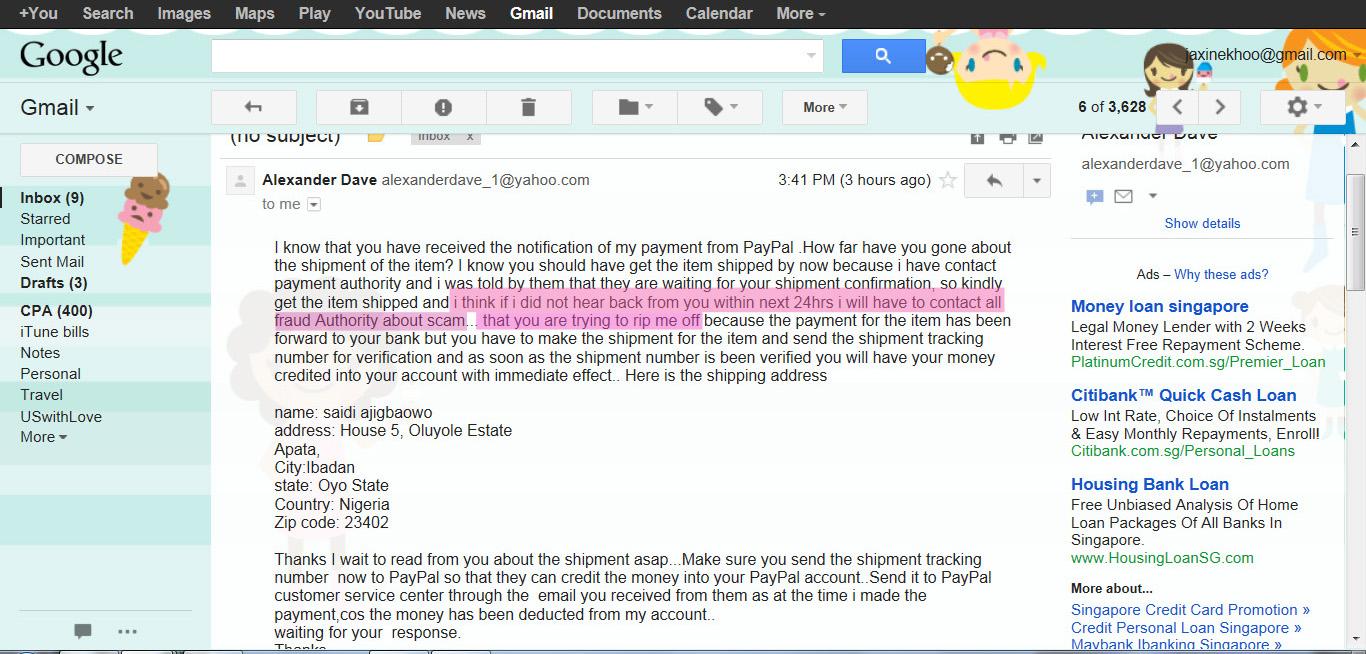1366x654 pixels.
Task: Expand More menu in the Google bar
Action: [801, 13]
